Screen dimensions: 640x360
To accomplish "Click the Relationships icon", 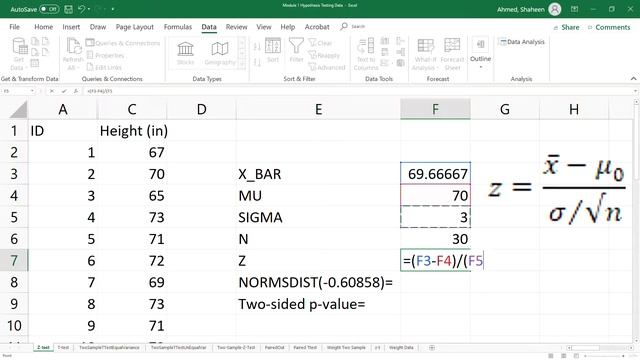I will point(400,52).
